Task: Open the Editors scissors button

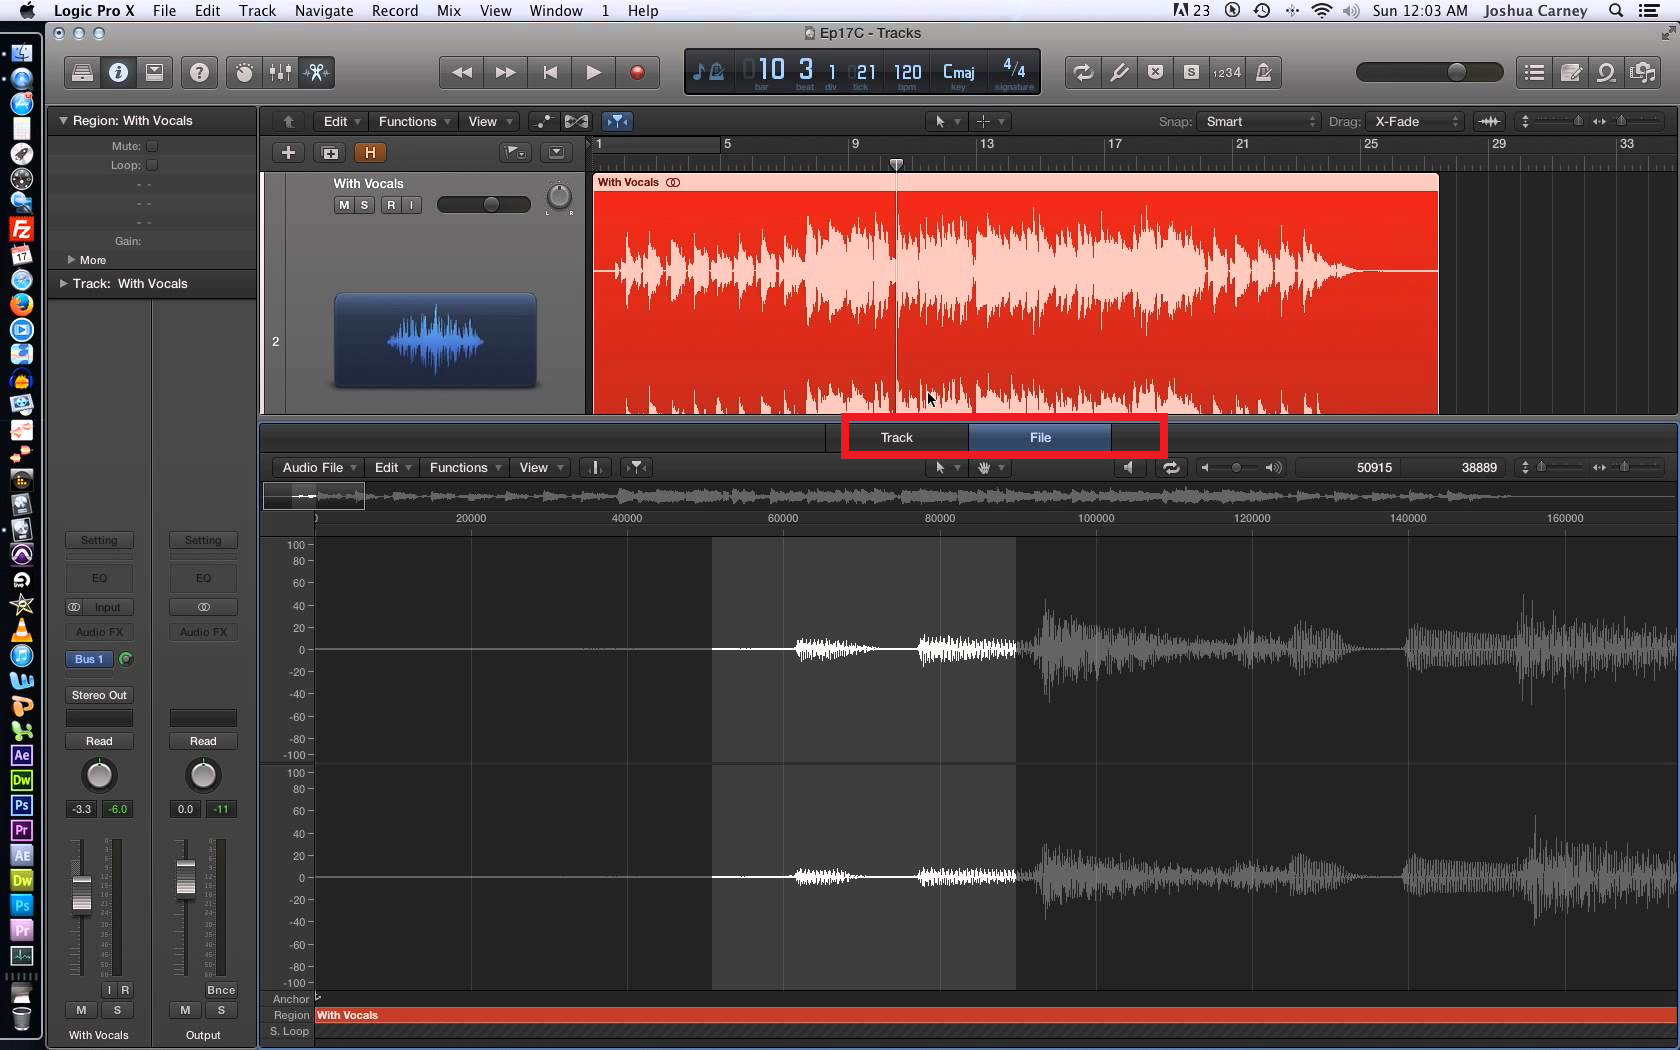Action: (316, 72)
